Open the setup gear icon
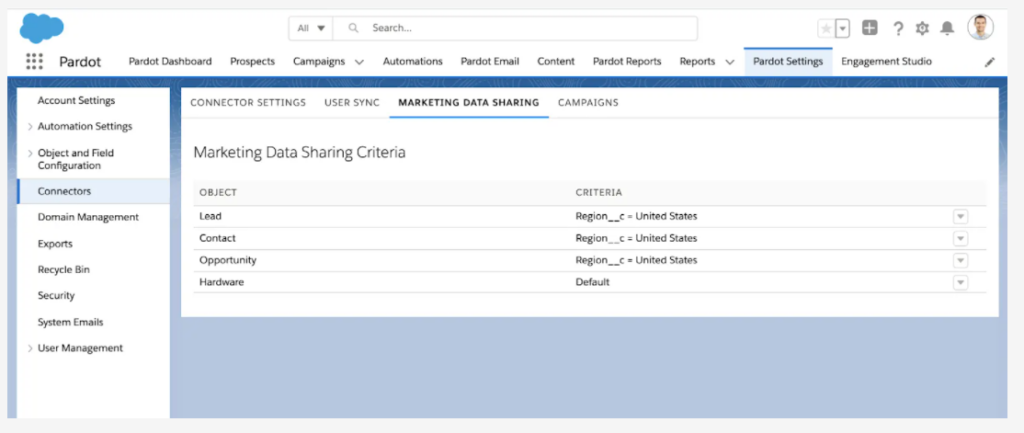Screen dimensions: 1024x433 (x=922, y=28)
